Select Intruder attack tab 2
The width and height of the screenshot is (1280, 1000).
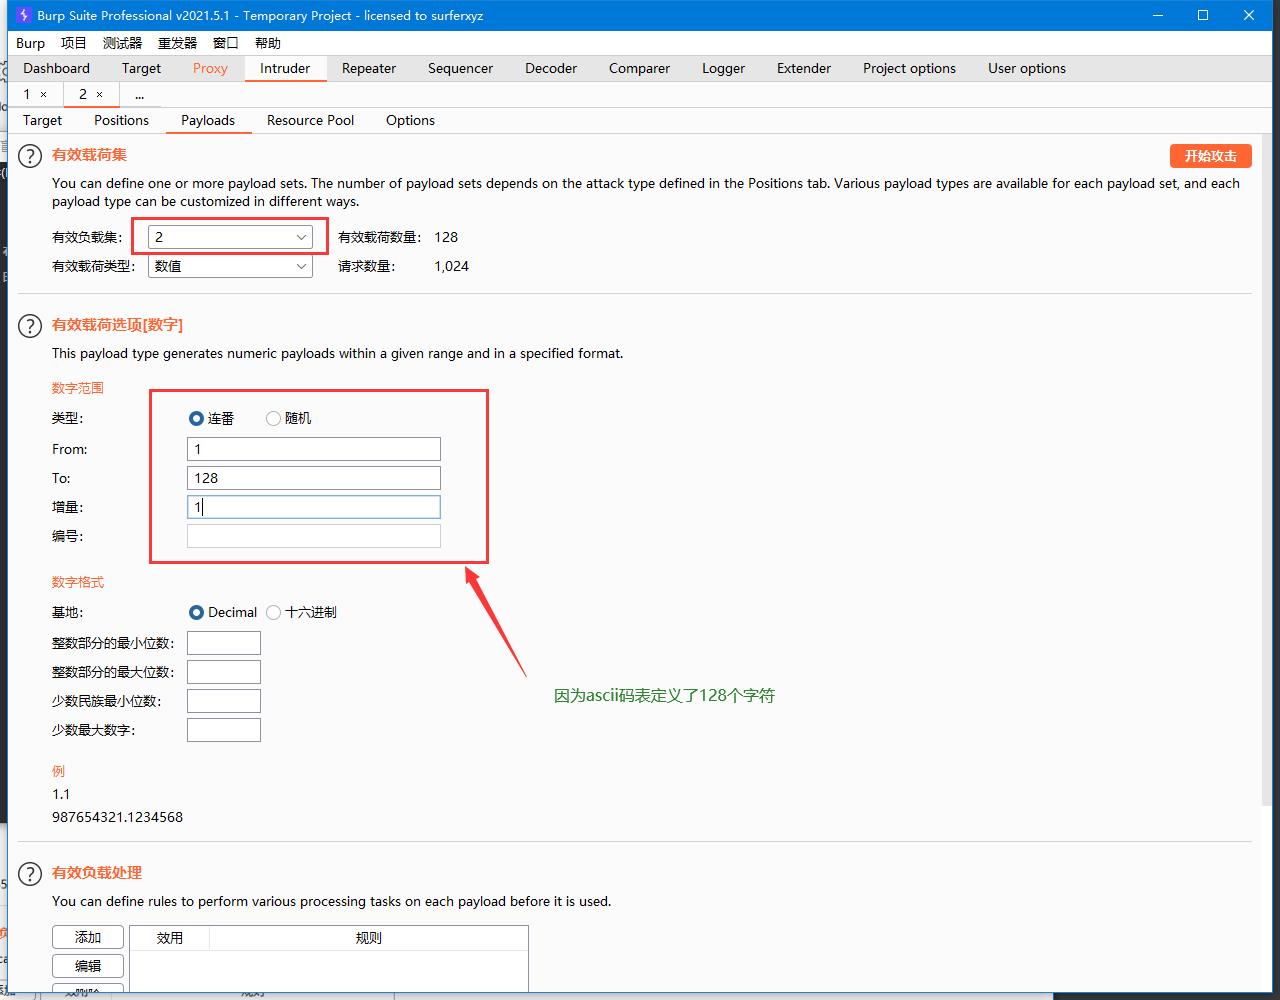tap(83, 94)
